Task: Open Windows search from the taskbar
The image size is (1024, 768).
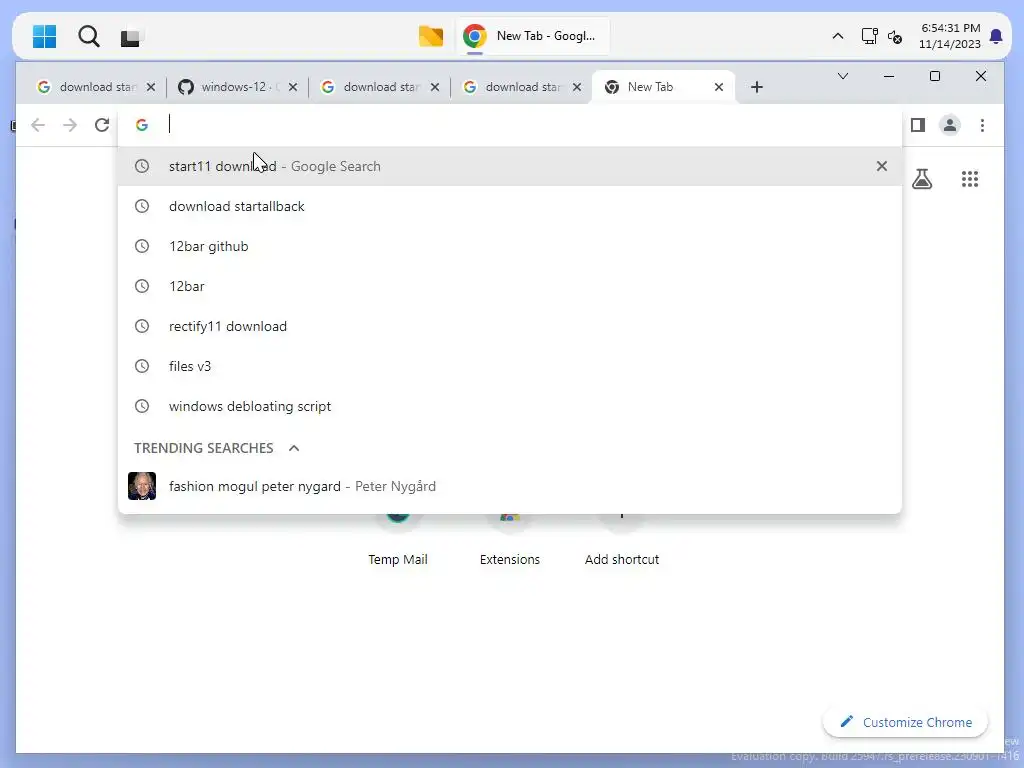Action: (89, 37)
